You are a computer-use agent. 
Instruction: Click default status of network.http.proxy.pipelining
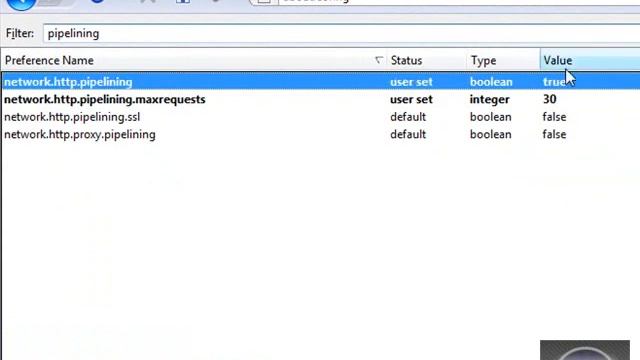point(408,135)
